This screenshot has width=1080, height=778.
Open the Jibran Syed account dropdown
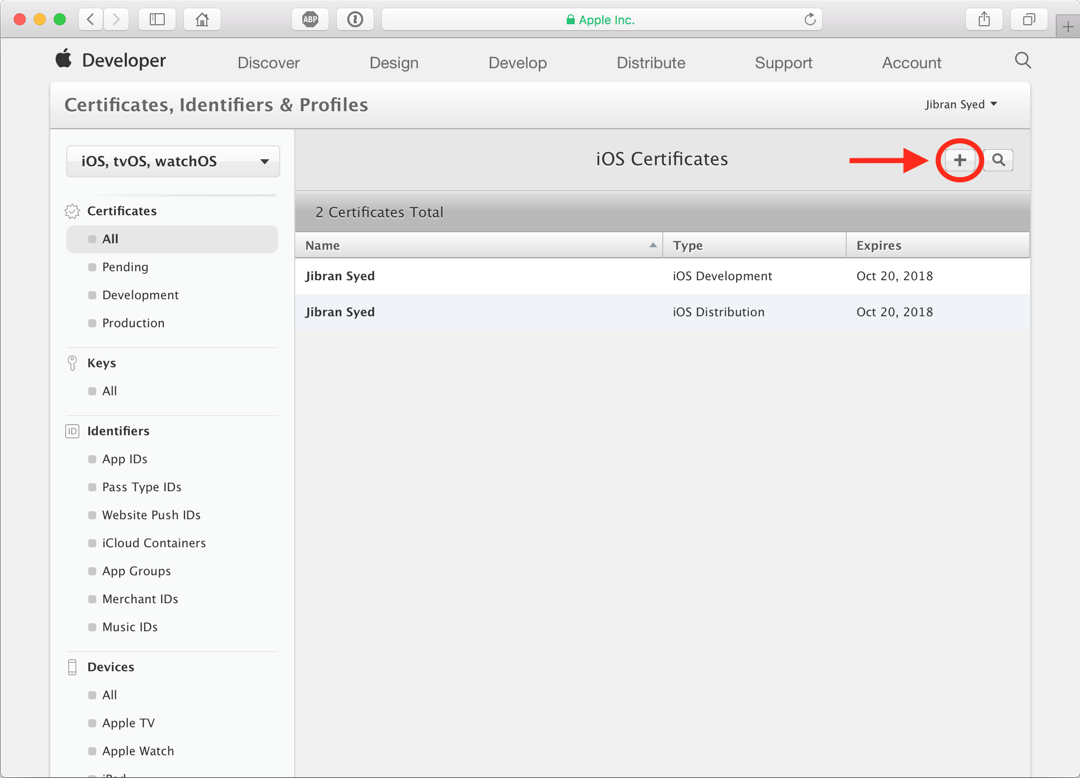tap(961, 105)
